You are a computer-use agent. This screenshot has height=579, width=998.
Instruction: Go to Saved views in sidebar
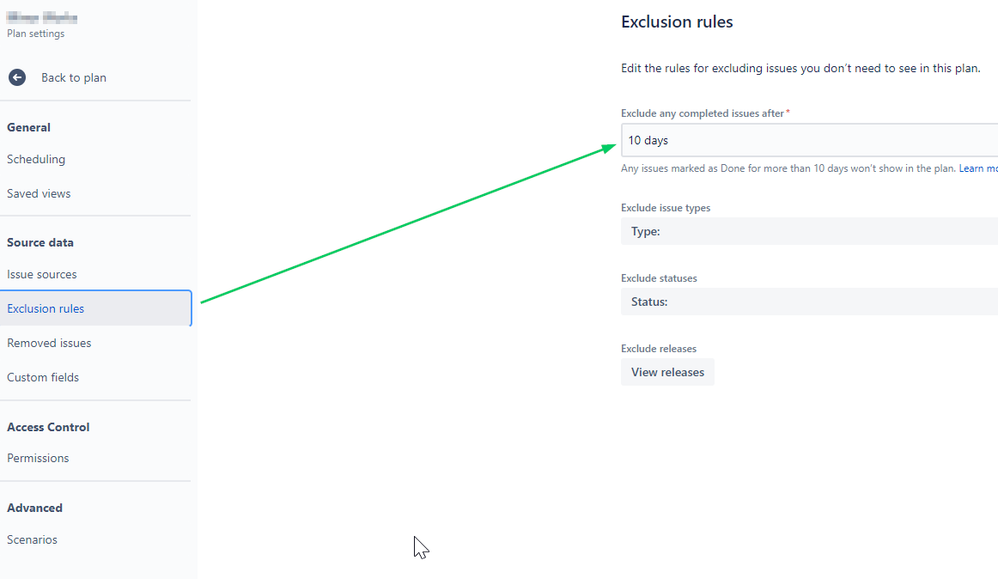(x=39, y=193)
